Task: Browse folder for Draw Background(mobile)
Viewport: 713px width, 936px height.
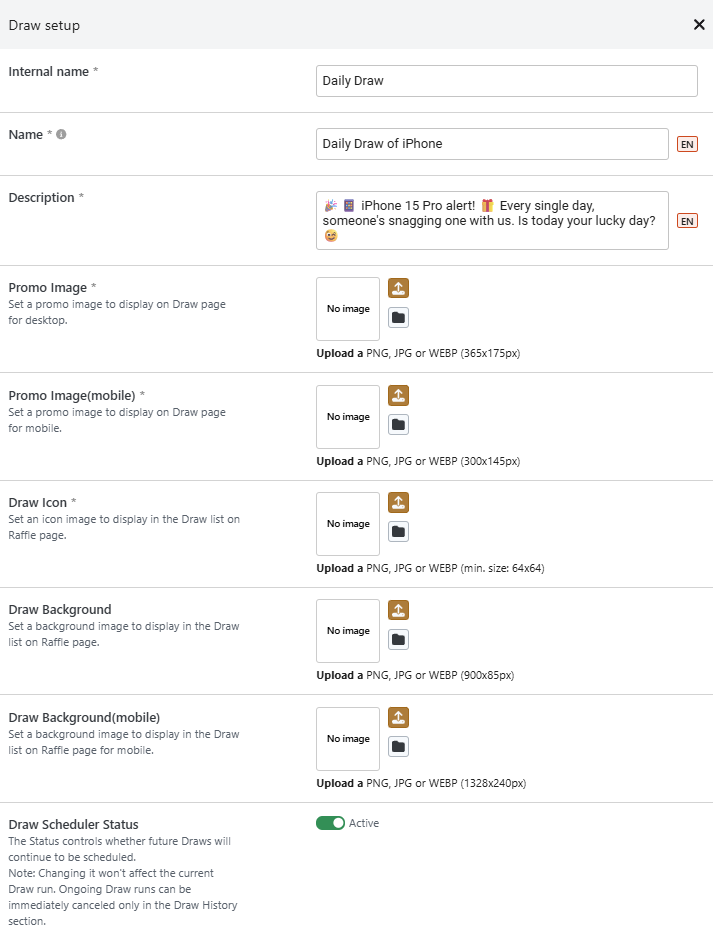Action: pyautogui.click(x=398, y=746)
